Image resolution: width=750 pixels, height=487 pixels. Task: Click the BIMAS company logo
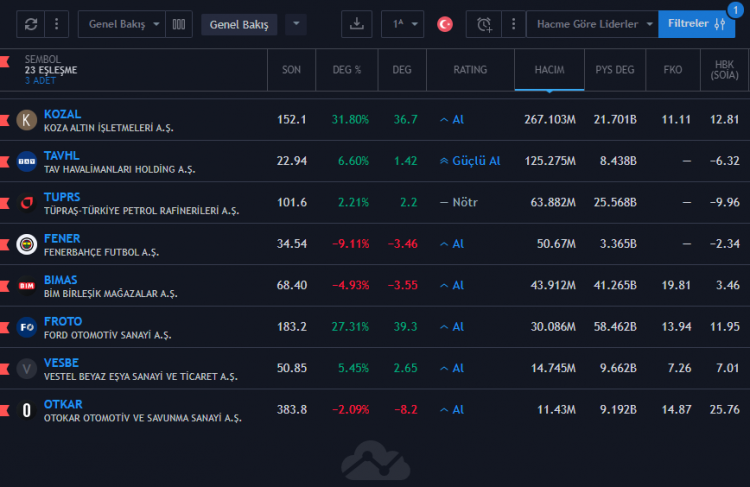point(27,286)
